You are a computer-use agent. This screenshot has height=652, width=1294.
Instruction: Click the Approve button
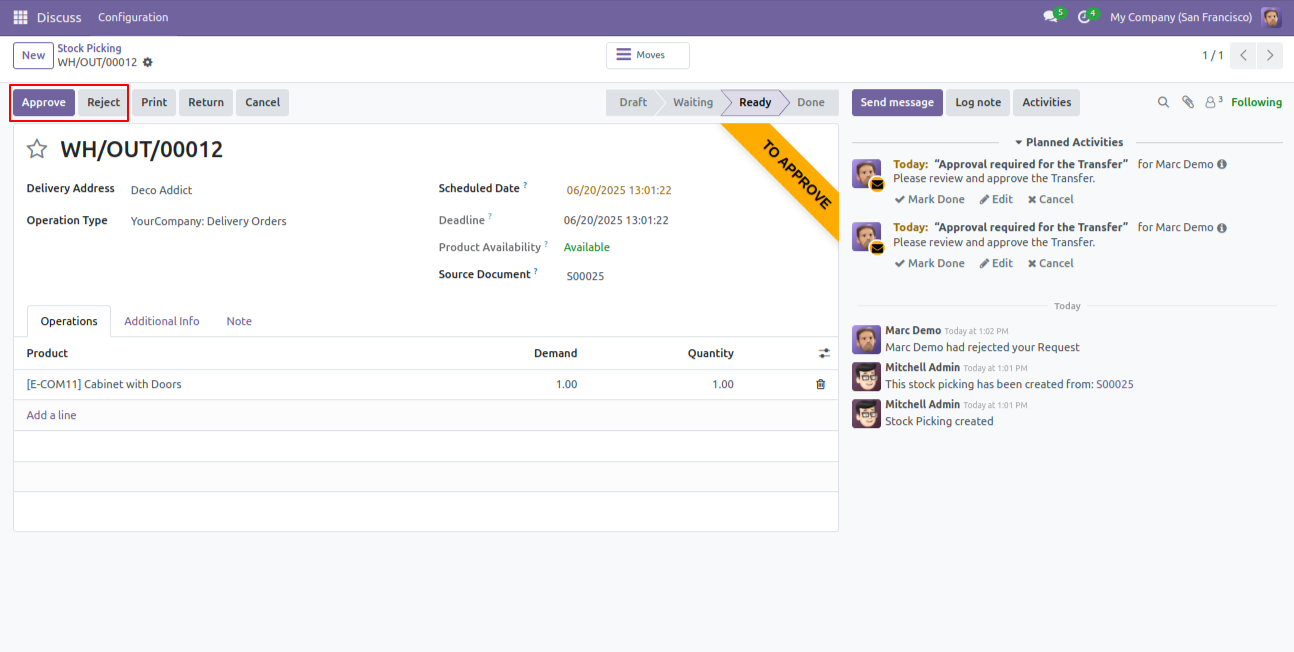point(44,102)
